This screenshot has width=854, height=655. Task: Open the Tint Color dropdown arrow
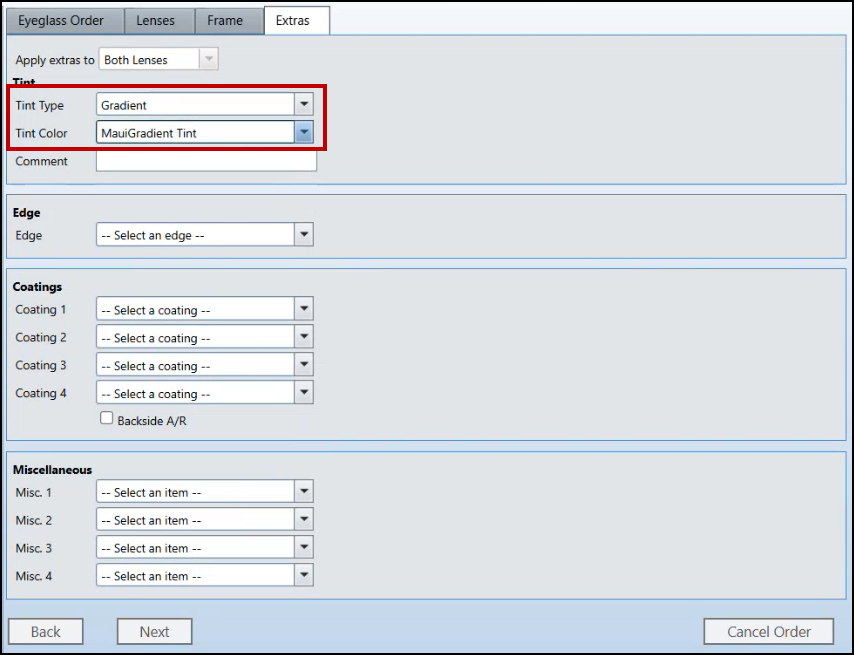click(304, 133)
